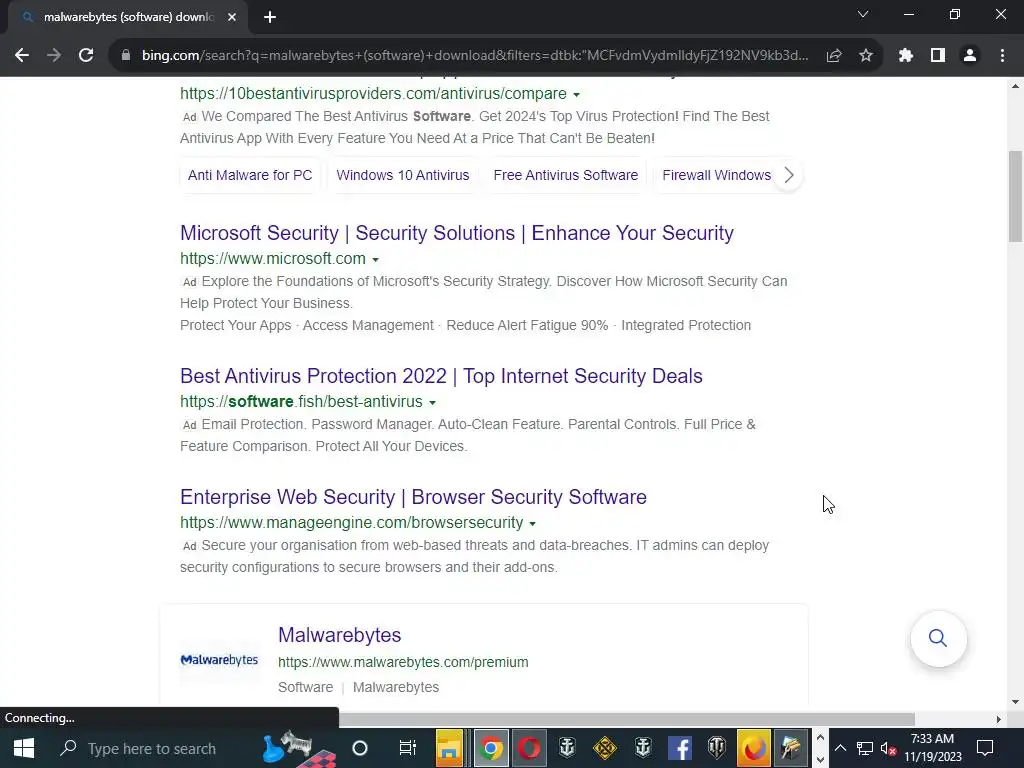Image resolution: width=1024 pixels, height=768 pixels.
Task: Close the malwarebytes search tab
Action: (x=232, y=17)
